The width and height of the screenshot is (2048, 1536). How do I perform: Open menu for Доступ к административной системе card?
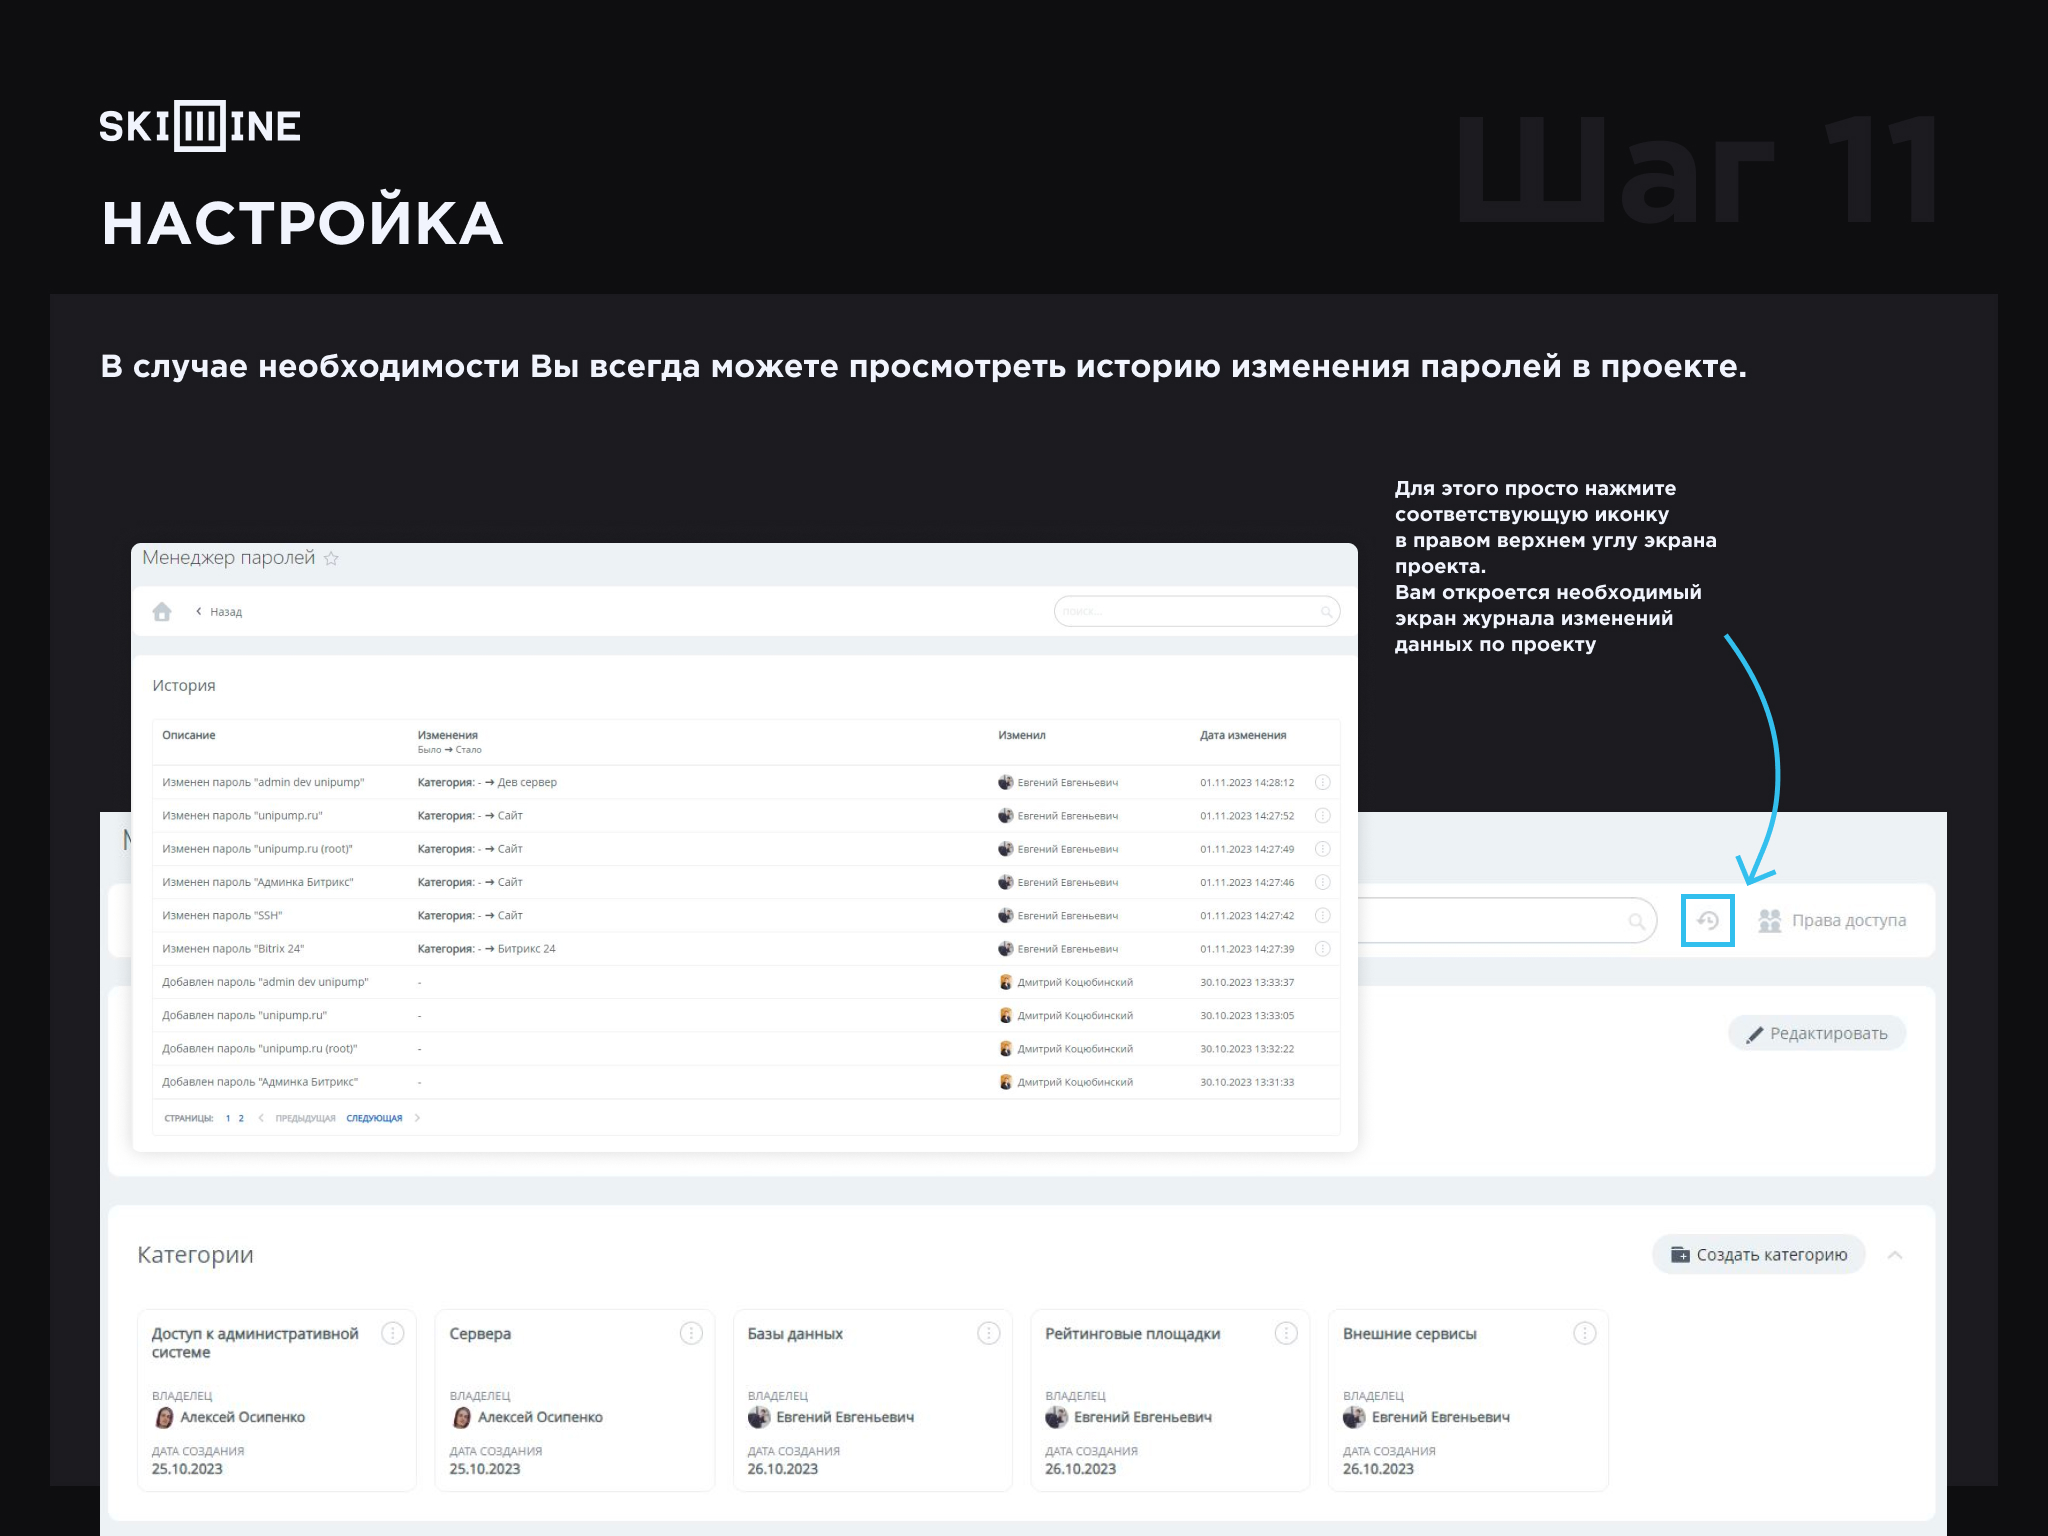(393, 1333)
